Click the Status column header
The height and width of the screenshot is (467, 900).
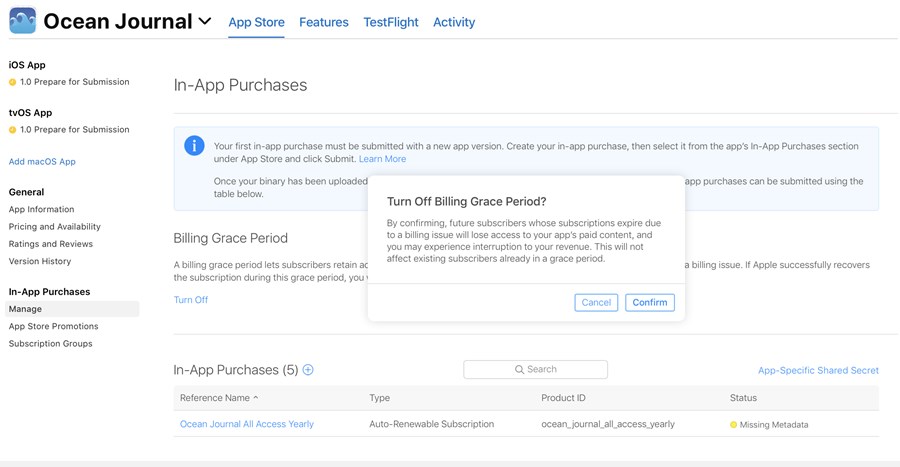click(743, 398)
